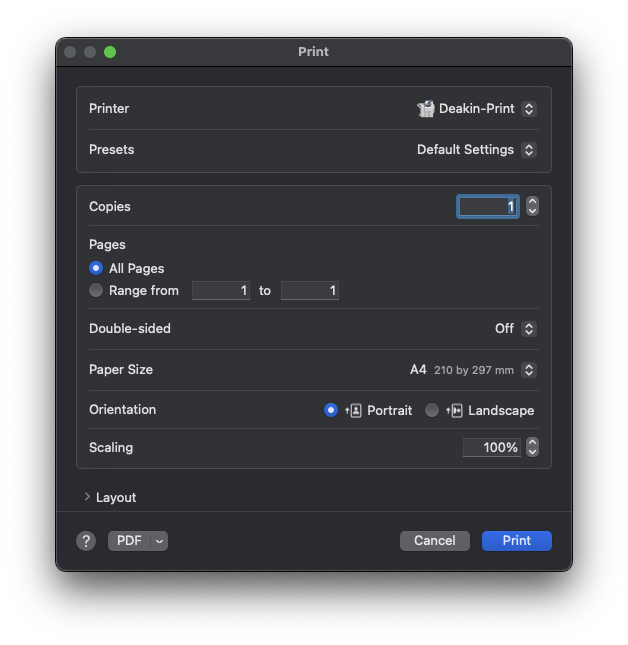Select the All Pages radio button
Image resolution: width=628 pixels, height=645 pixels.
[x=96, y=268]
